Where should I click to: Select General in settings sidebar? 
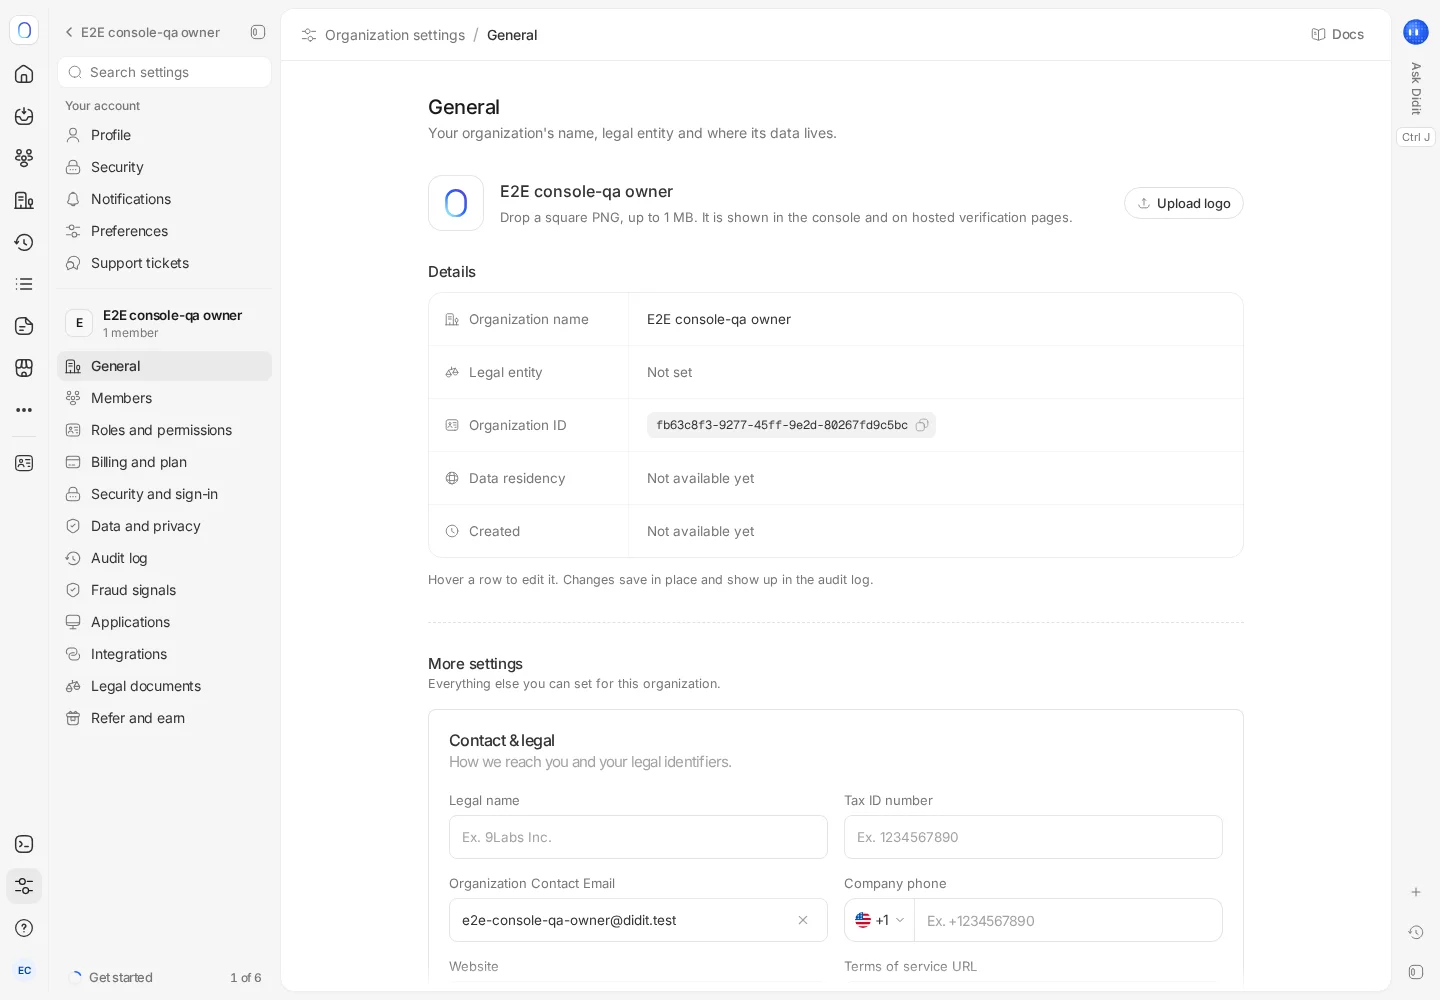click(164, 366)
